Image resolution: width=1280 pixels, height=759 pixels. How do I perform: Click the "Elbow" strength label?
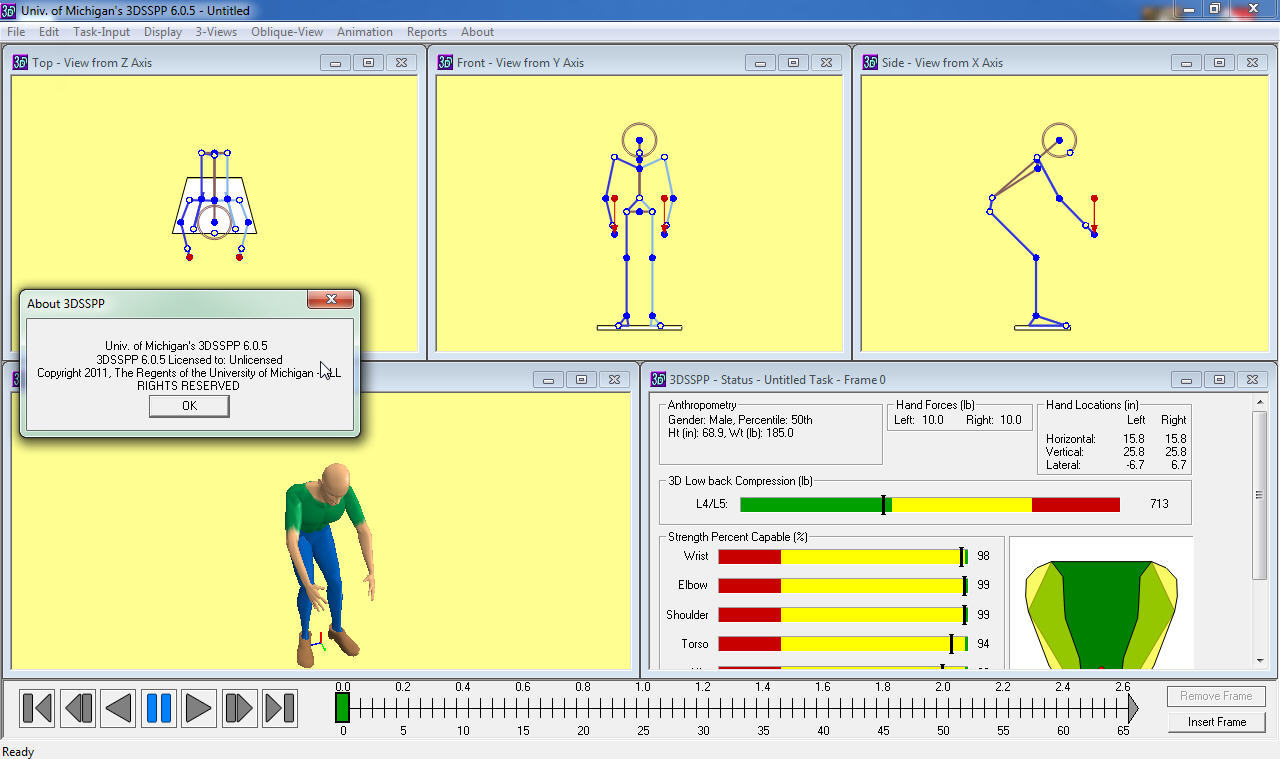click(693, 585)
